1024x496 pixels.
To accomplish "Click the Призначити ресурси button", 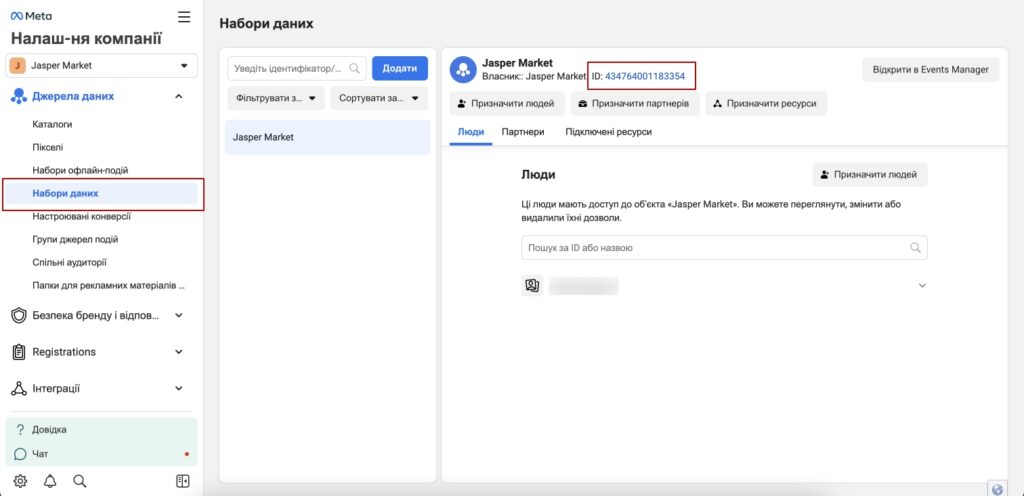I will click(x=766, y=104).
